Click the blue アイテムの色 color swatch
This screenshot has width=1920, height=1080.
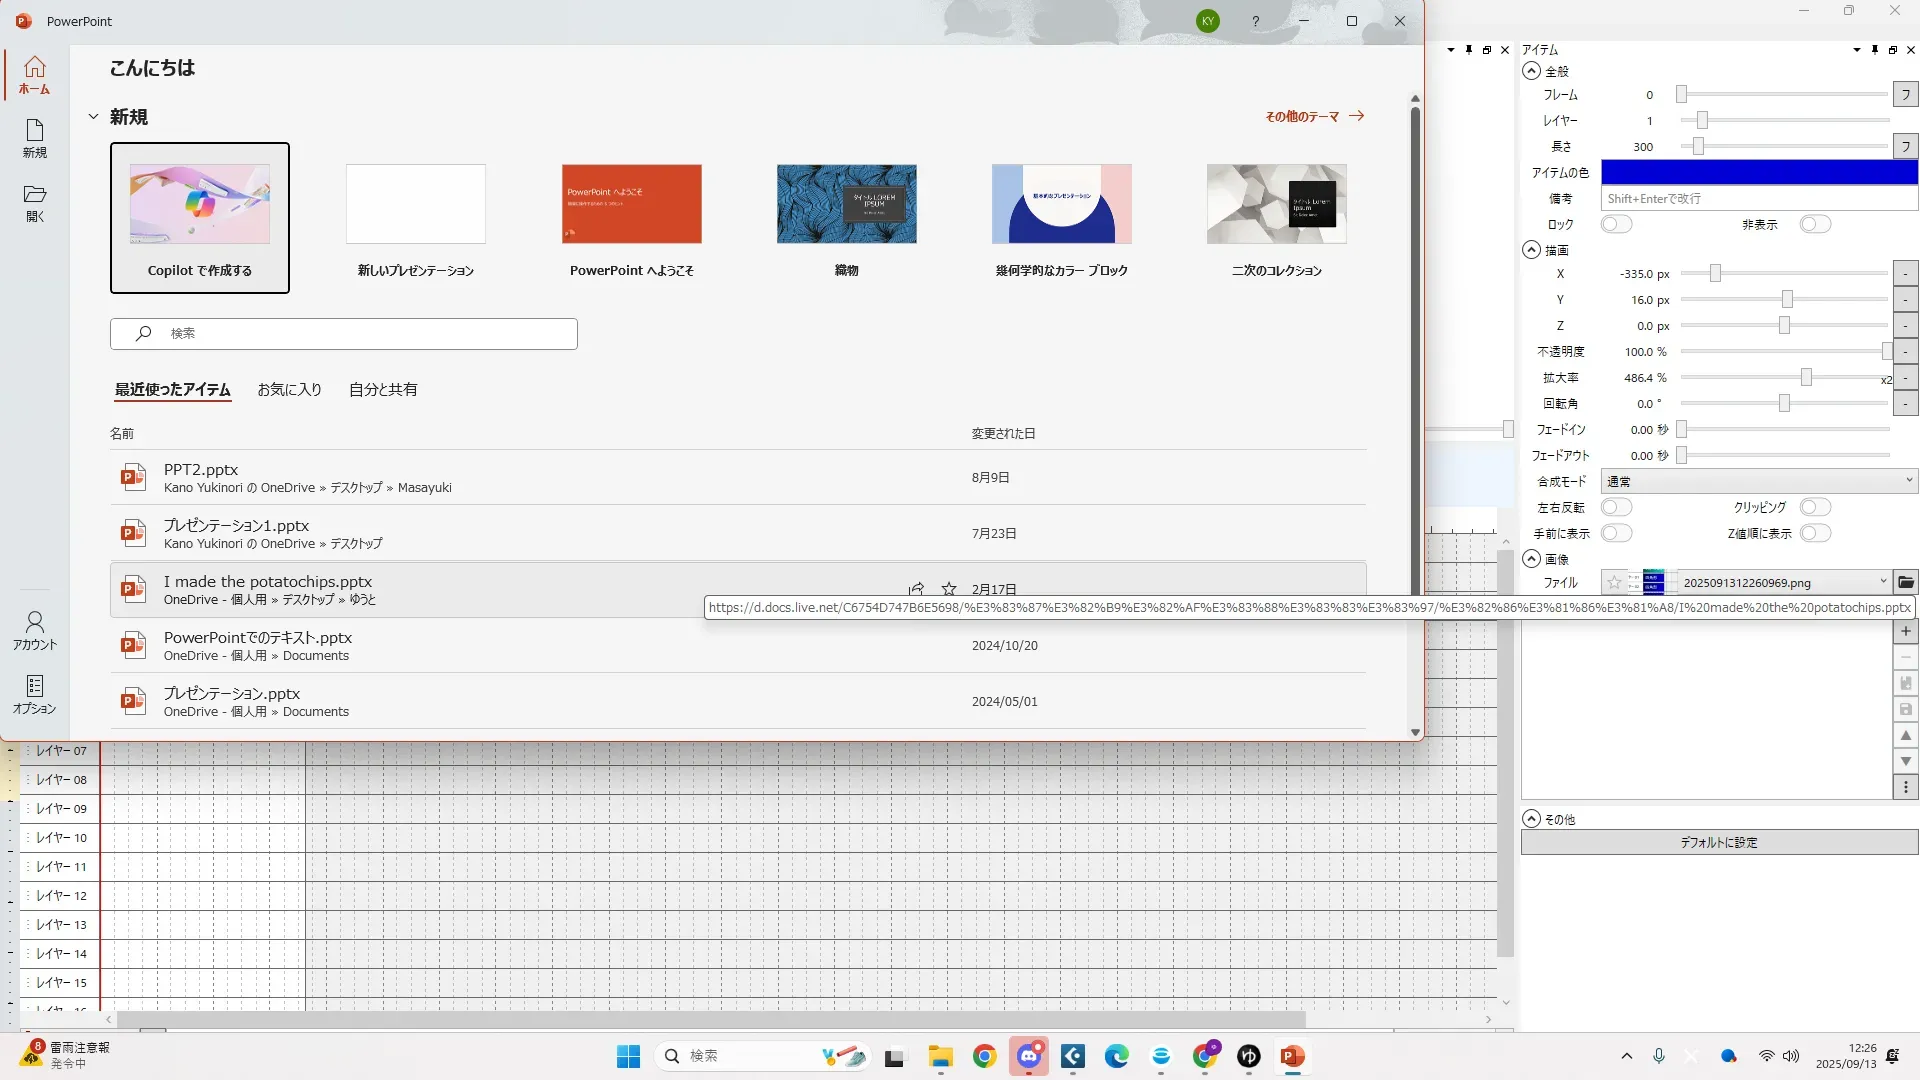coord(1758,172)
